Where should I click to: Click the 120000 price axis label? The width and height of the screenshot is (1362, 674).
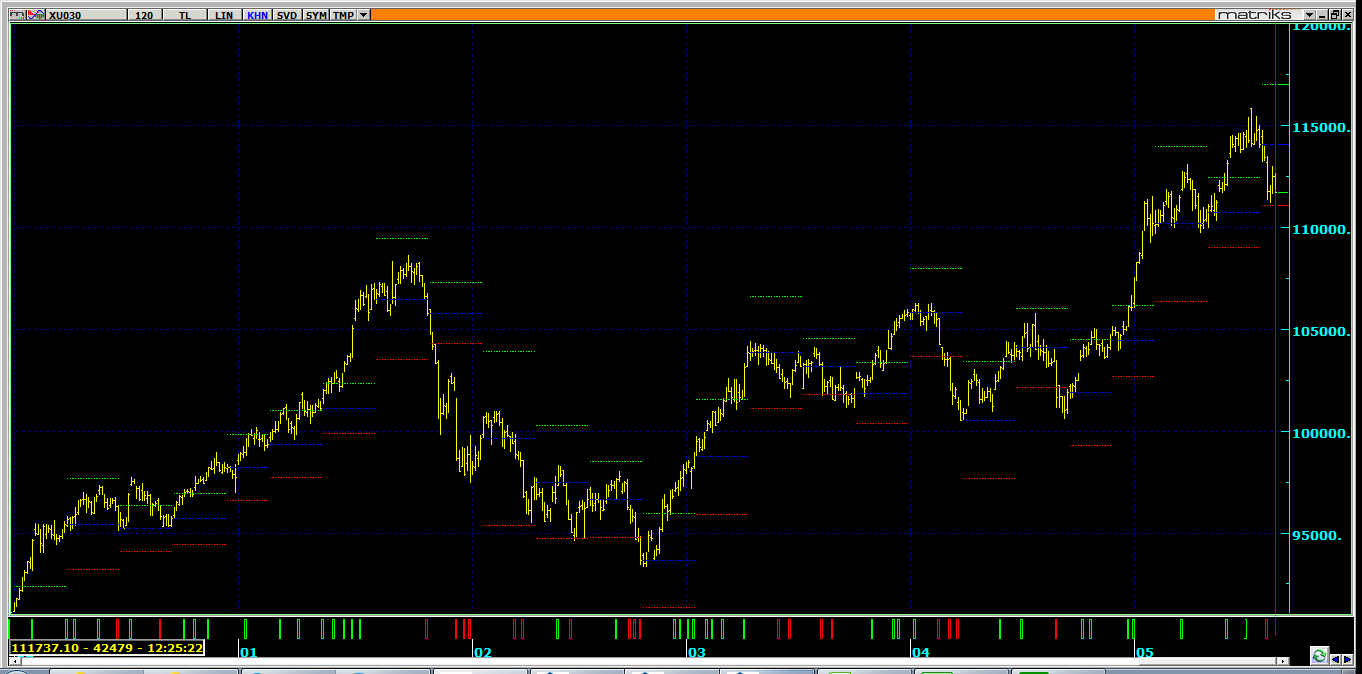coord(1321,27)
